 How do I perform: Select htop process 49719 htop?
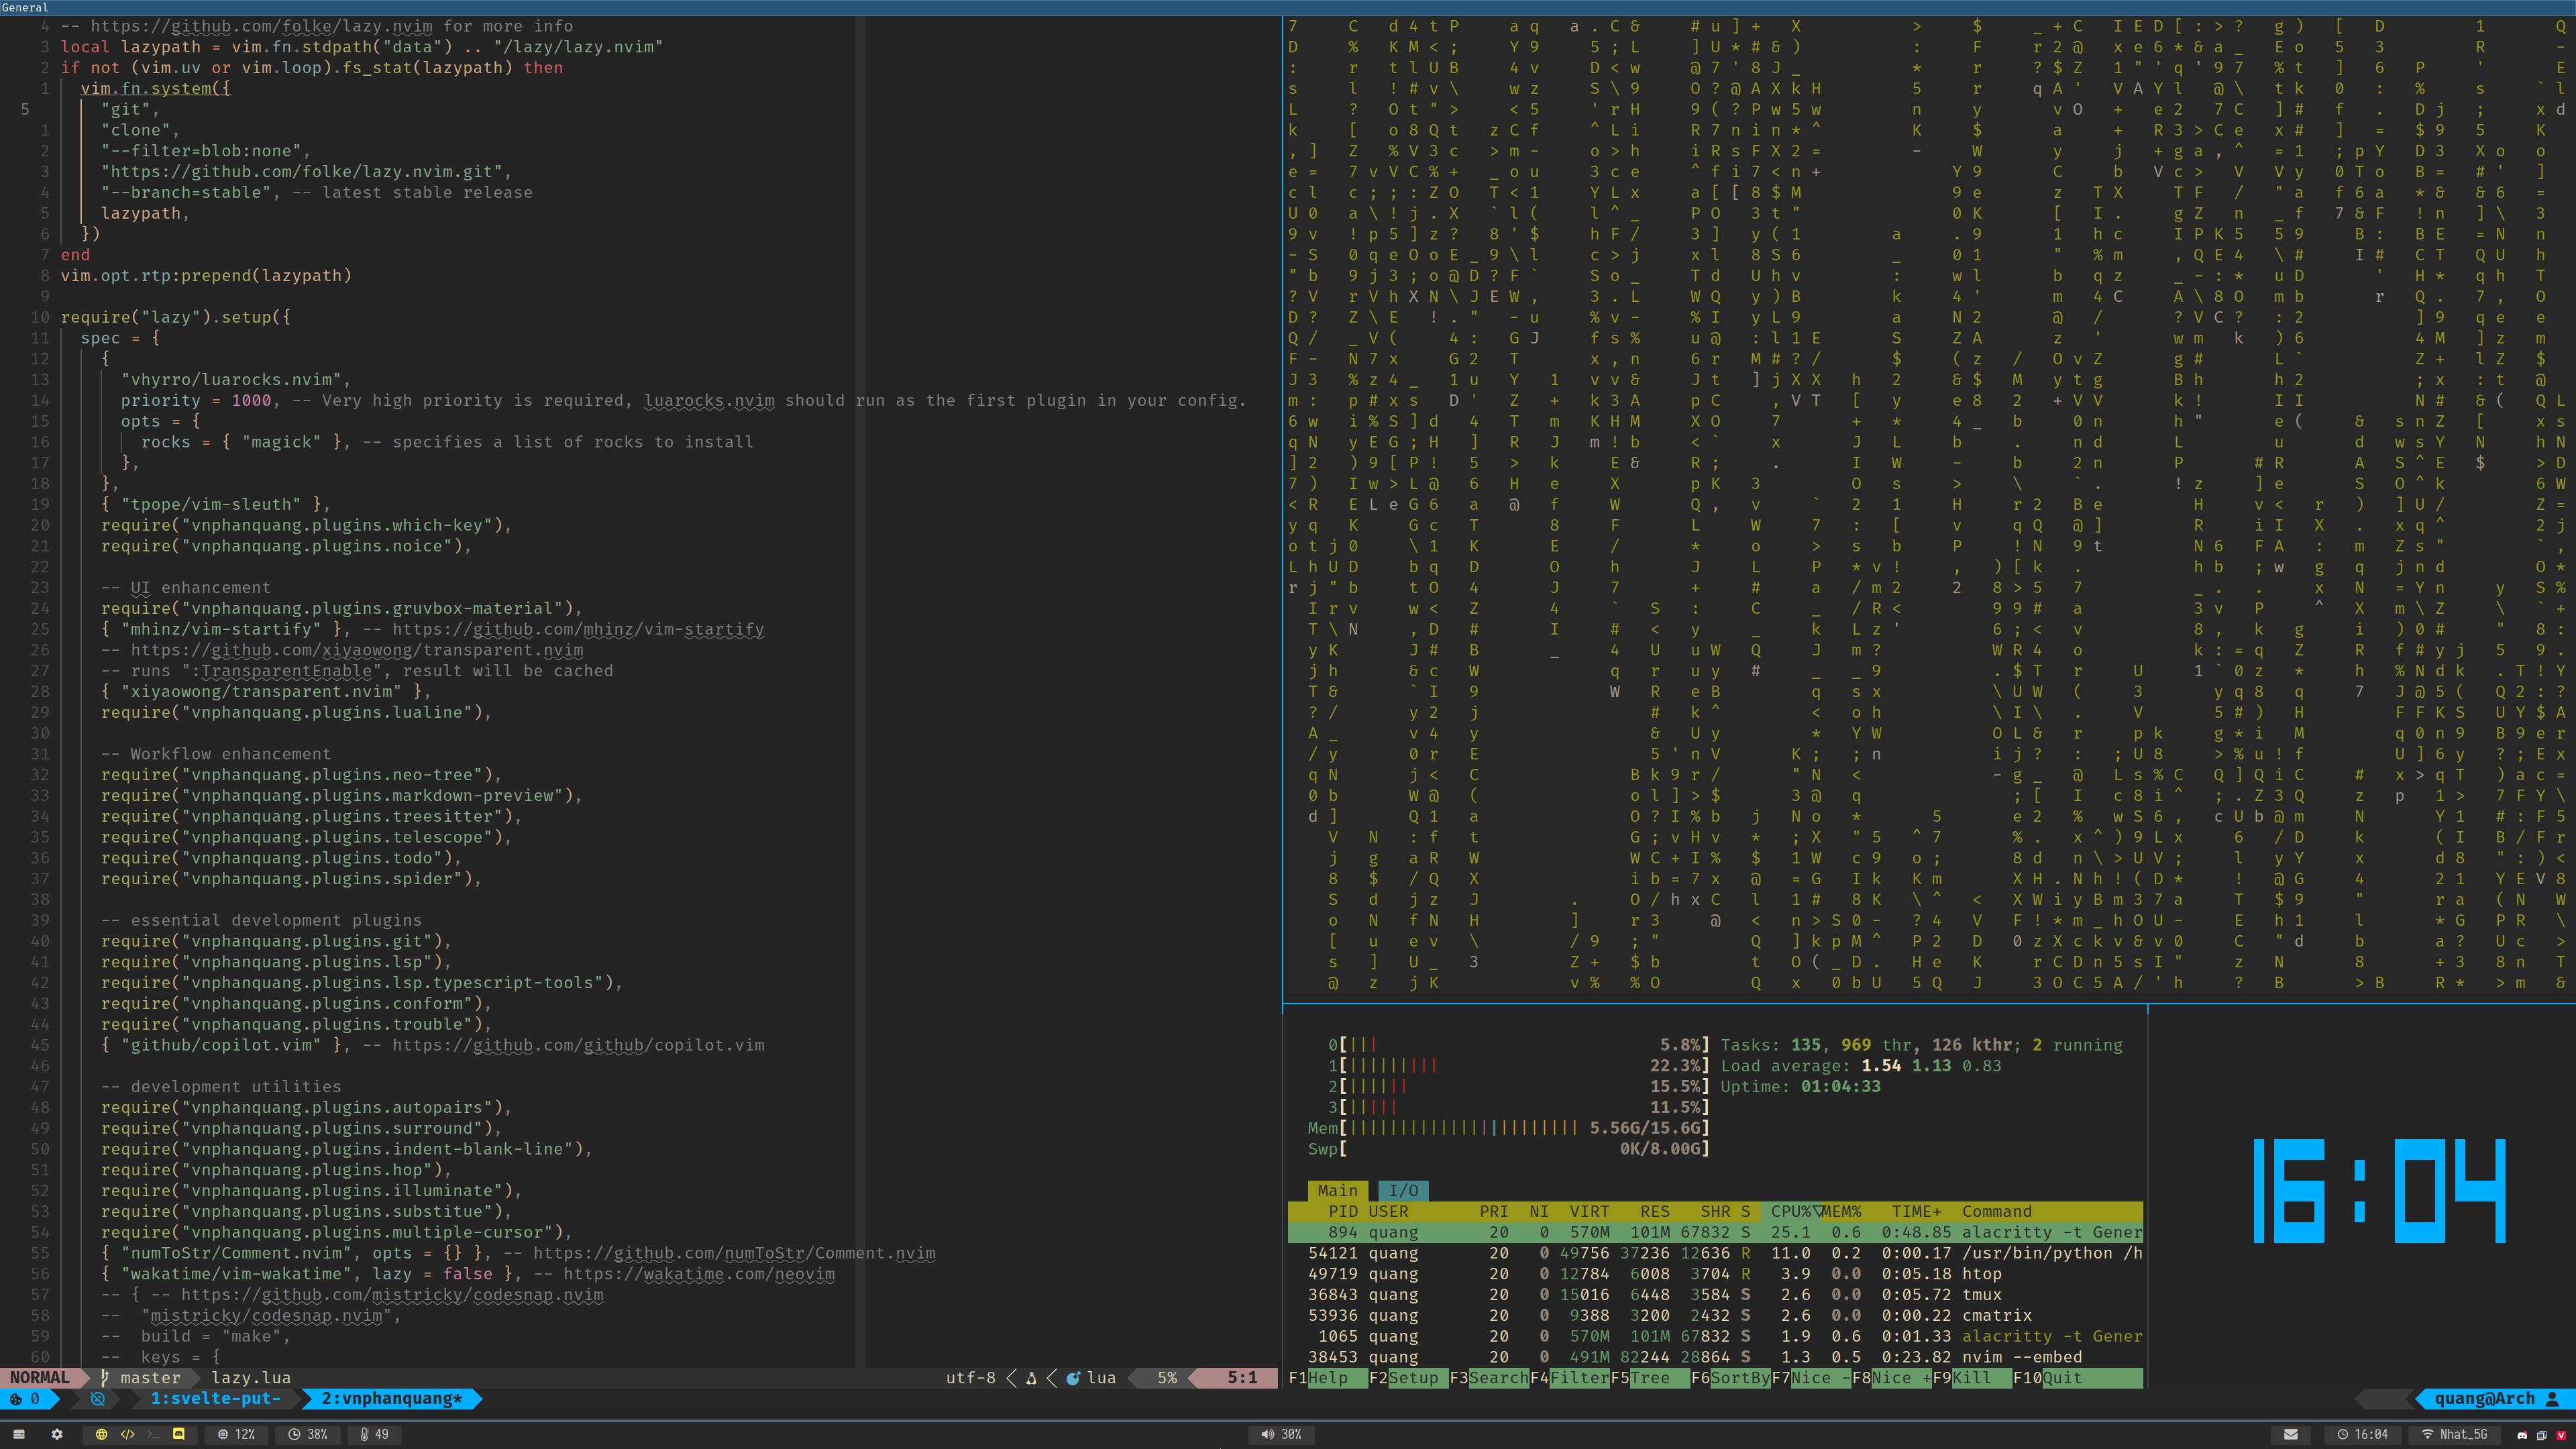[1715, 1274]
